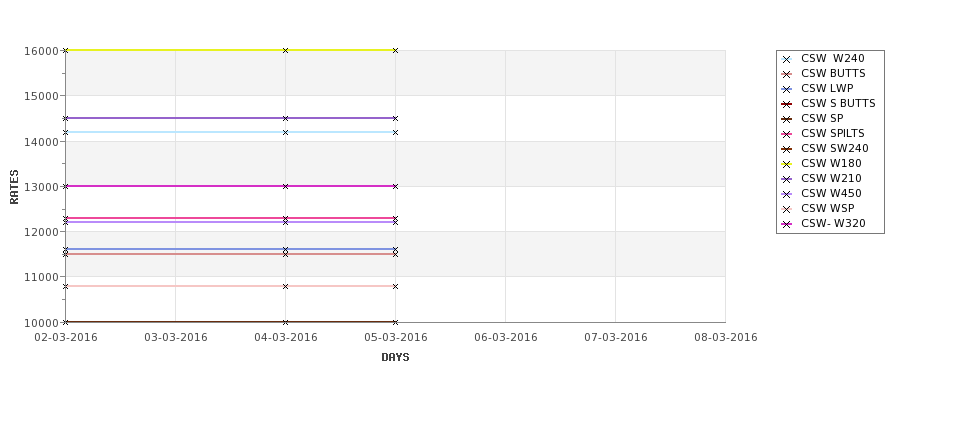This screenshot has width=975, height=429.
Task: Click the CSW W240 legend marker
Action: pyautogui.click(x=787, y=60)
